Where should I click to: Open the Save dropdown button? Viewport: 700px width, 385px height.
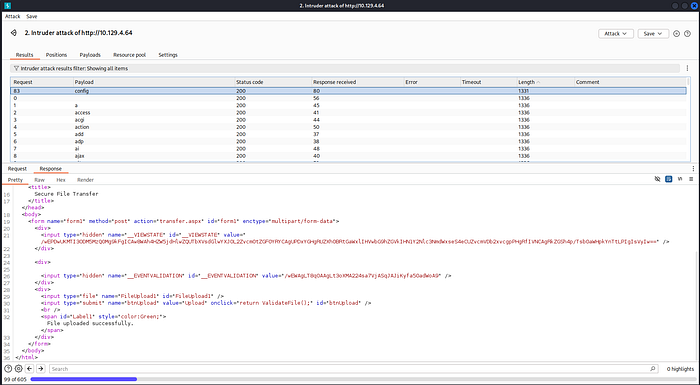653,33
